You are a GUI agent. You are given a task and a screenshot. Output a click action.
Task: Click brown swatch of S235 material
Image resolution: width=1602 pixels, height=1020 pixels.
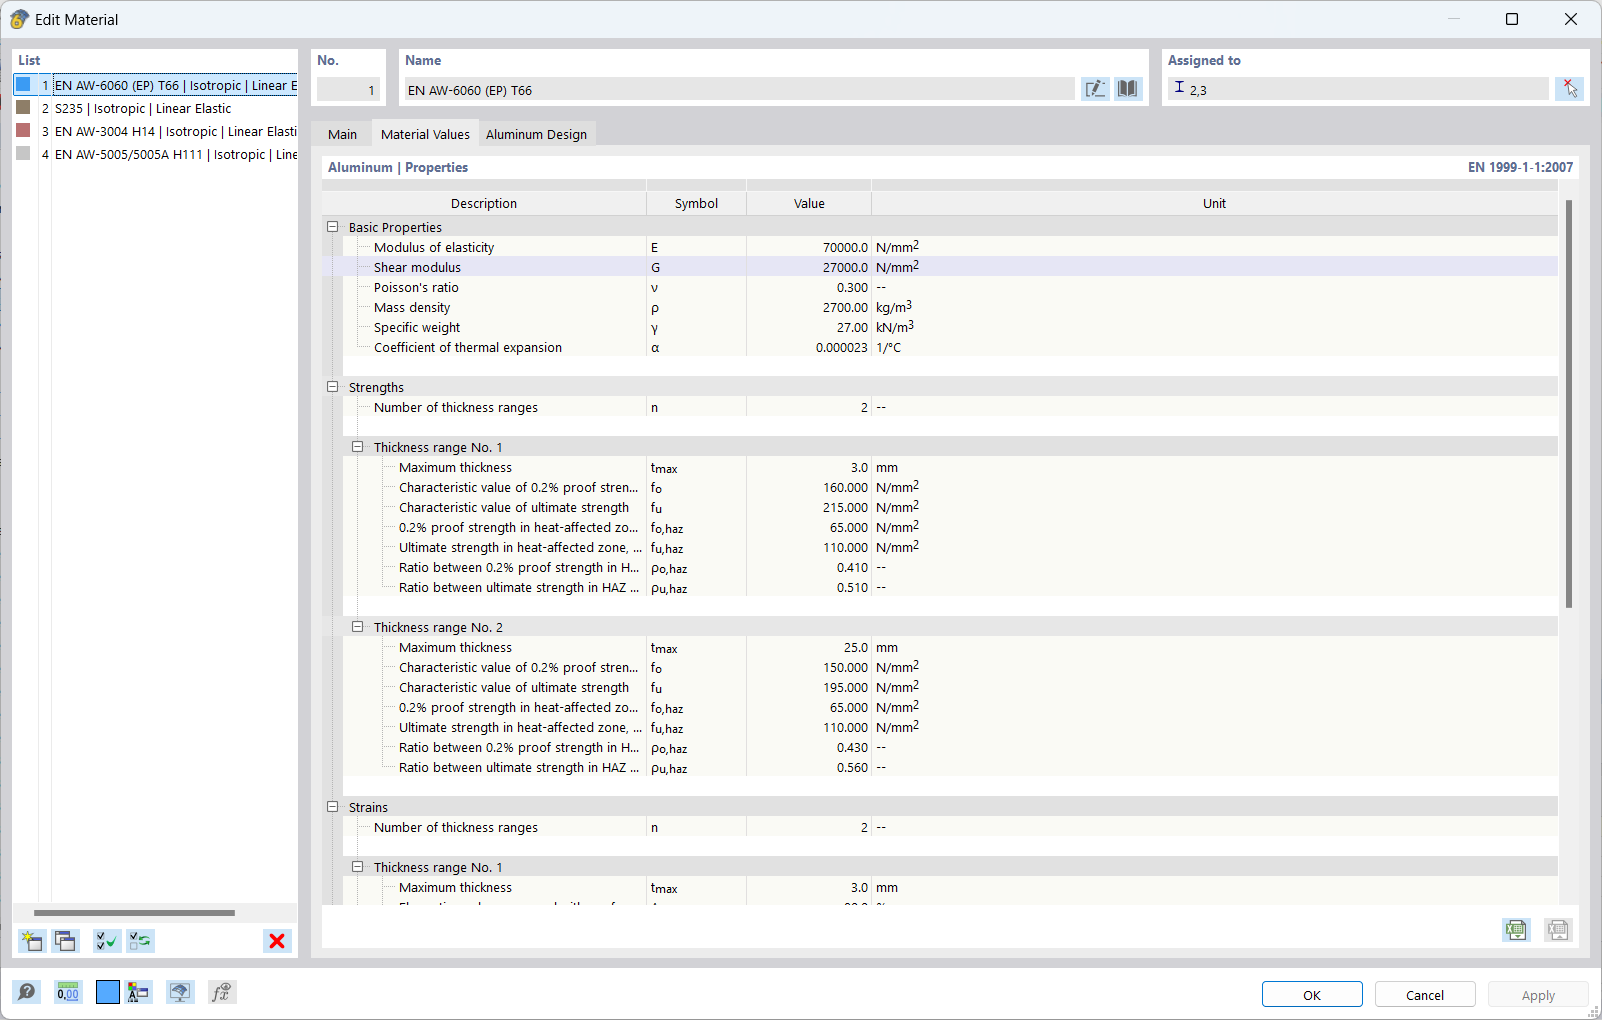click(24, 108)
